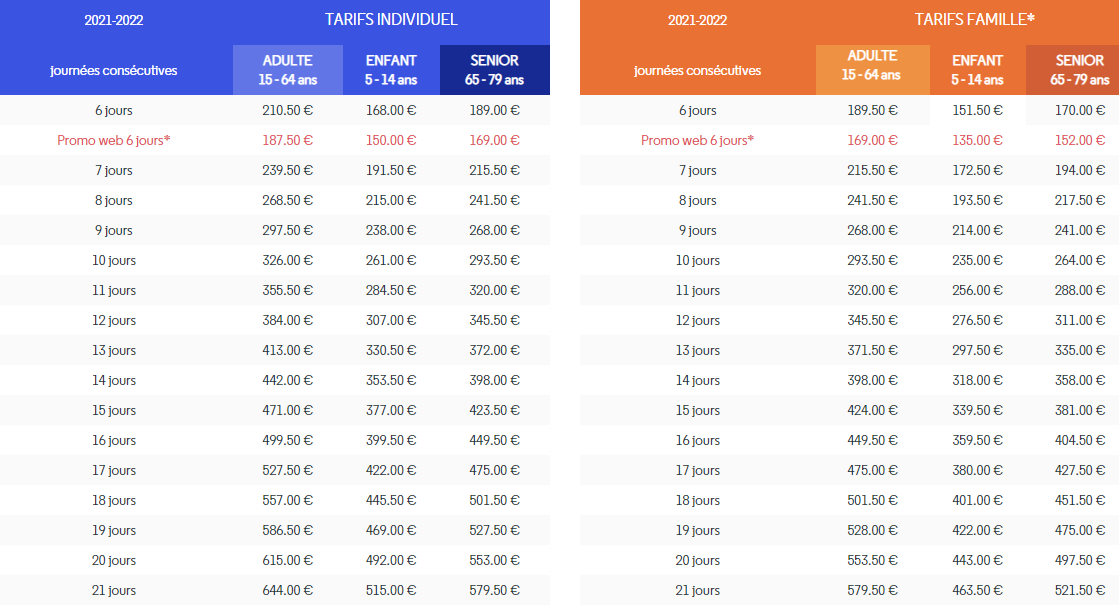
Task: Select the SENIOR header in the family table
Action: 1079,70
